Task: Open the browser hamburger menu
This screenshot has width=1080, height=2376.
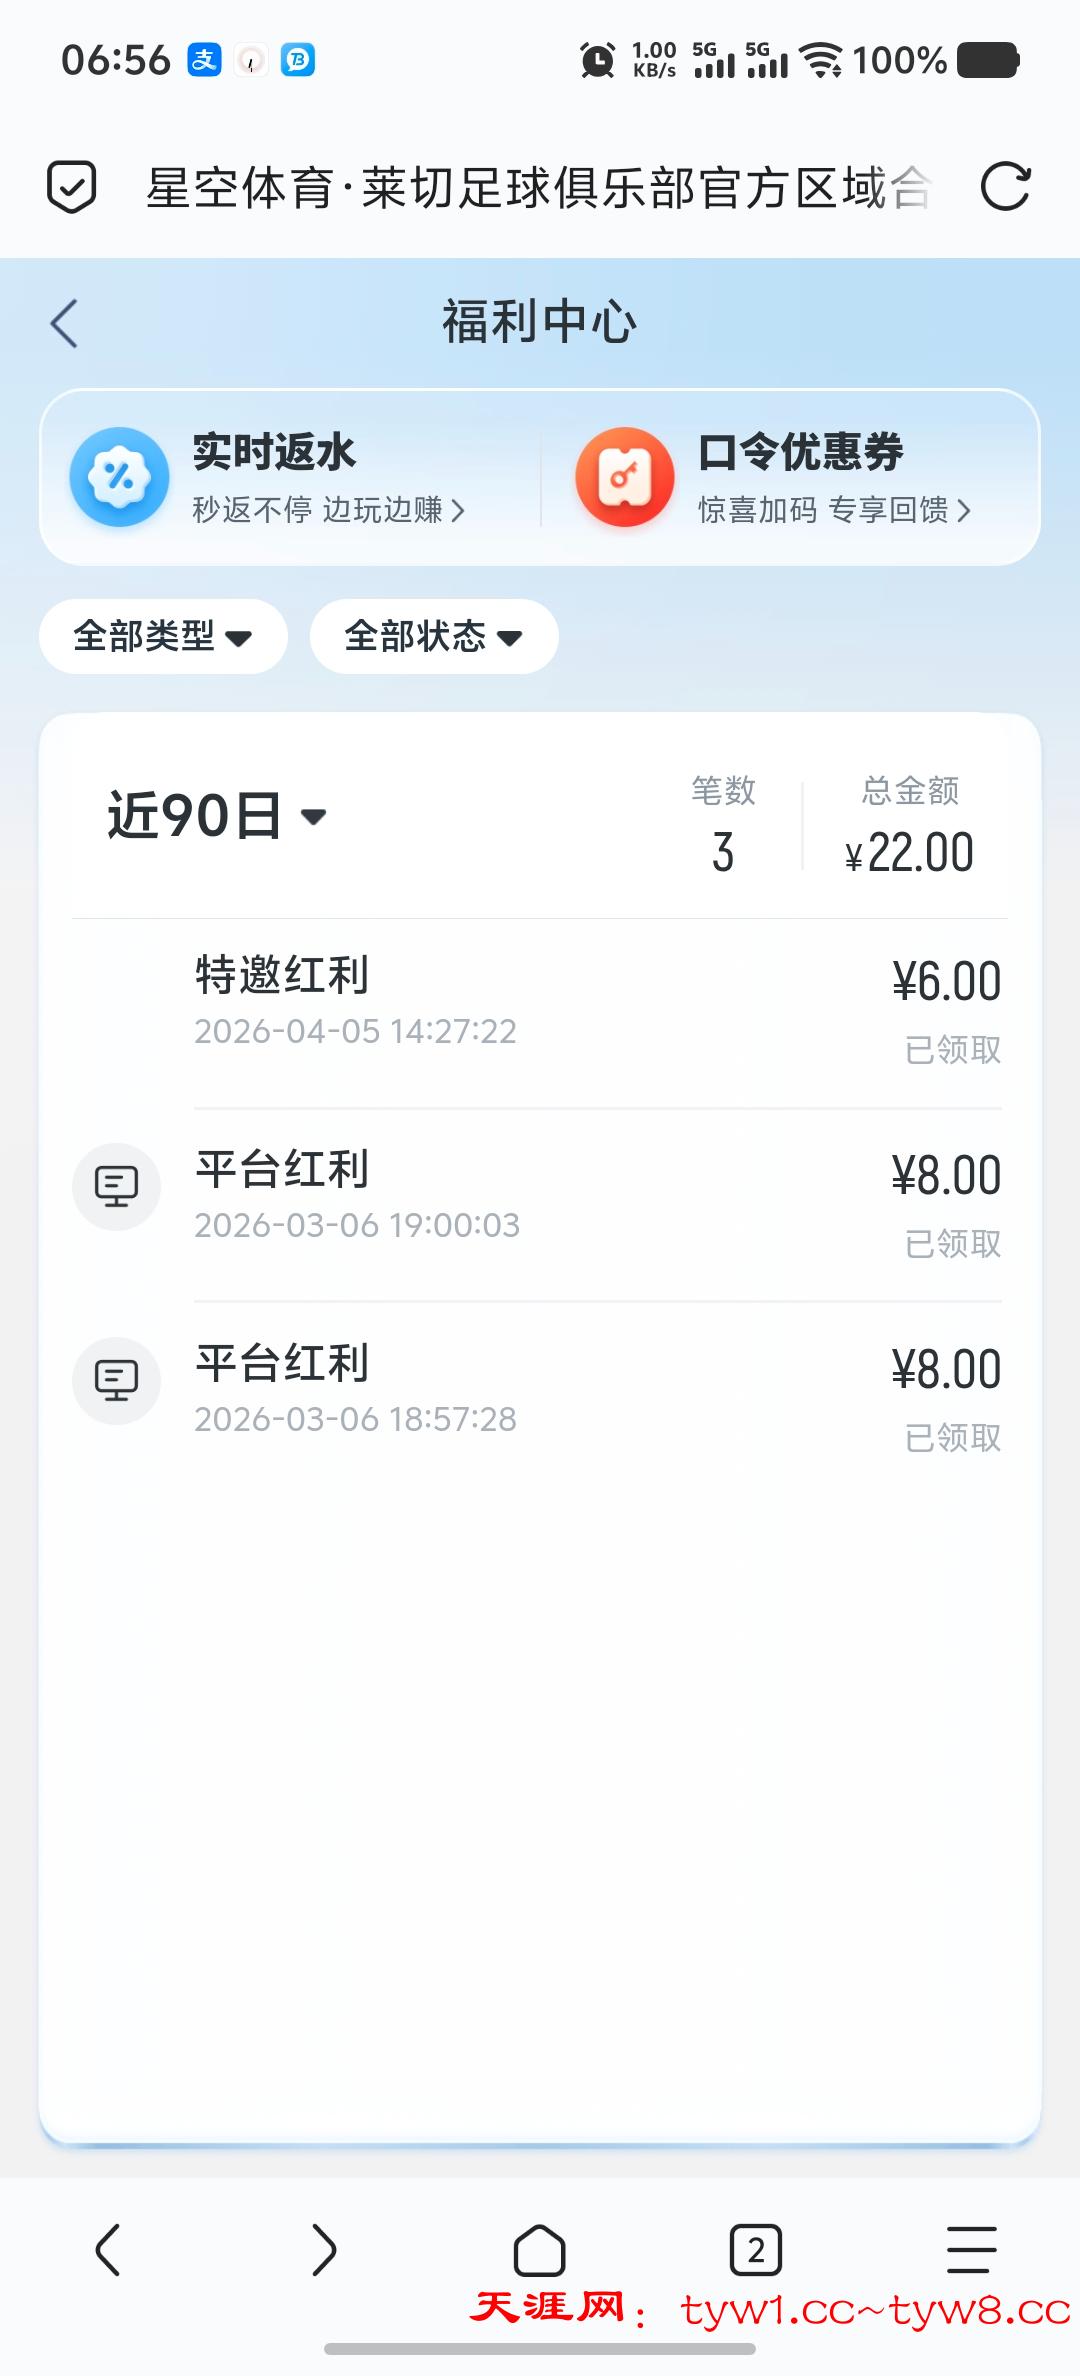Action: pyautogui.click(x=971, y=2250)
